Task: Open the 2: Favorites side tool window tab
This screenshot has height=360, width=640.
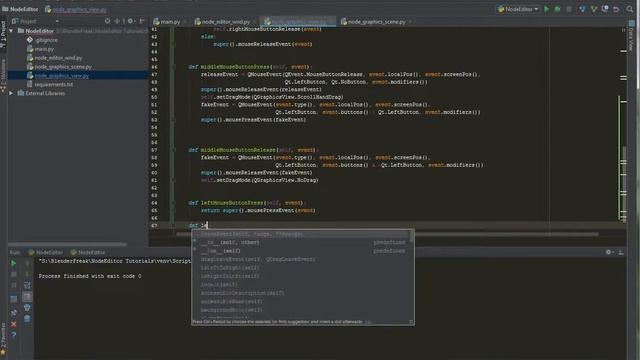Action: 3,338
